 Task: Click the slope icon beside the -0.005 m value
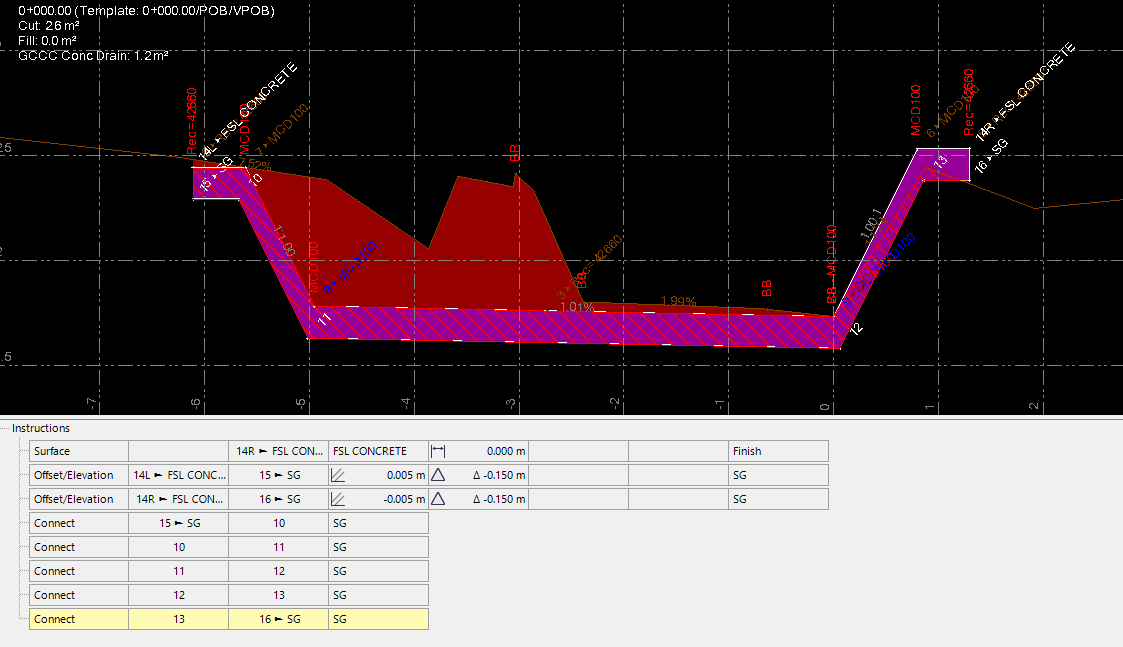click(337, 499)
